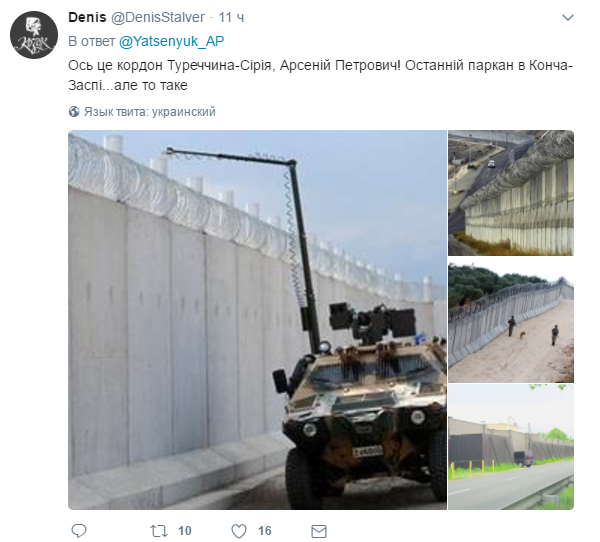
Task: Like the tweet with heart icon
Action: 239,531
